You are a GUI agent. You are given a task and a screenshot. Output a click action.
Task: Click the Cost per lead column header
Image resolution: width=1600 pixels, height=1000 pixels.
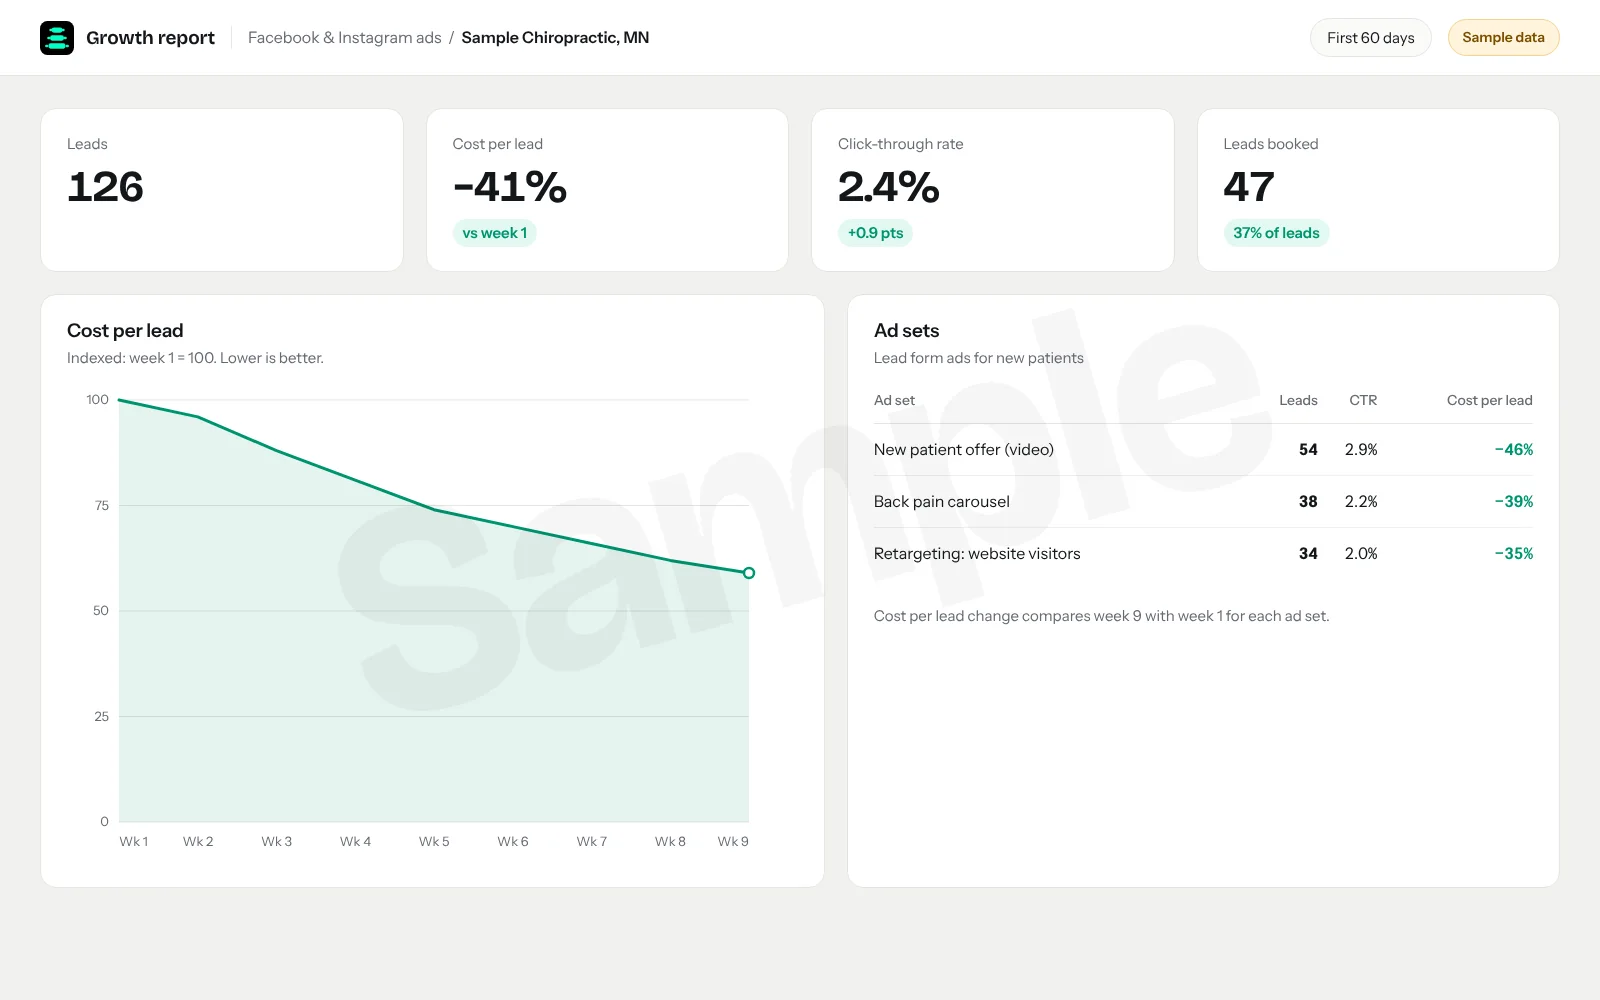tap(1489, 400)
